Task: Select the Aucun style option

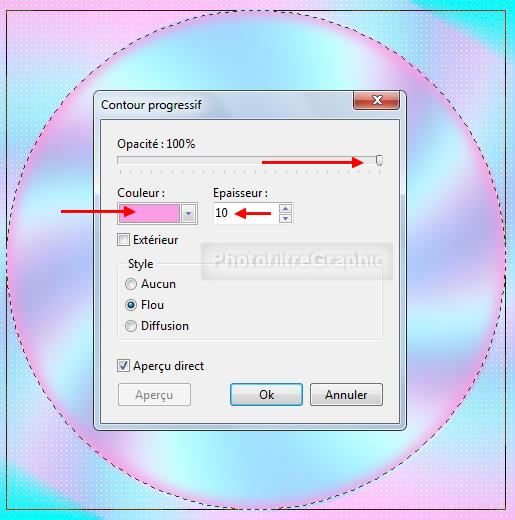Action: [x=131, y=284]
